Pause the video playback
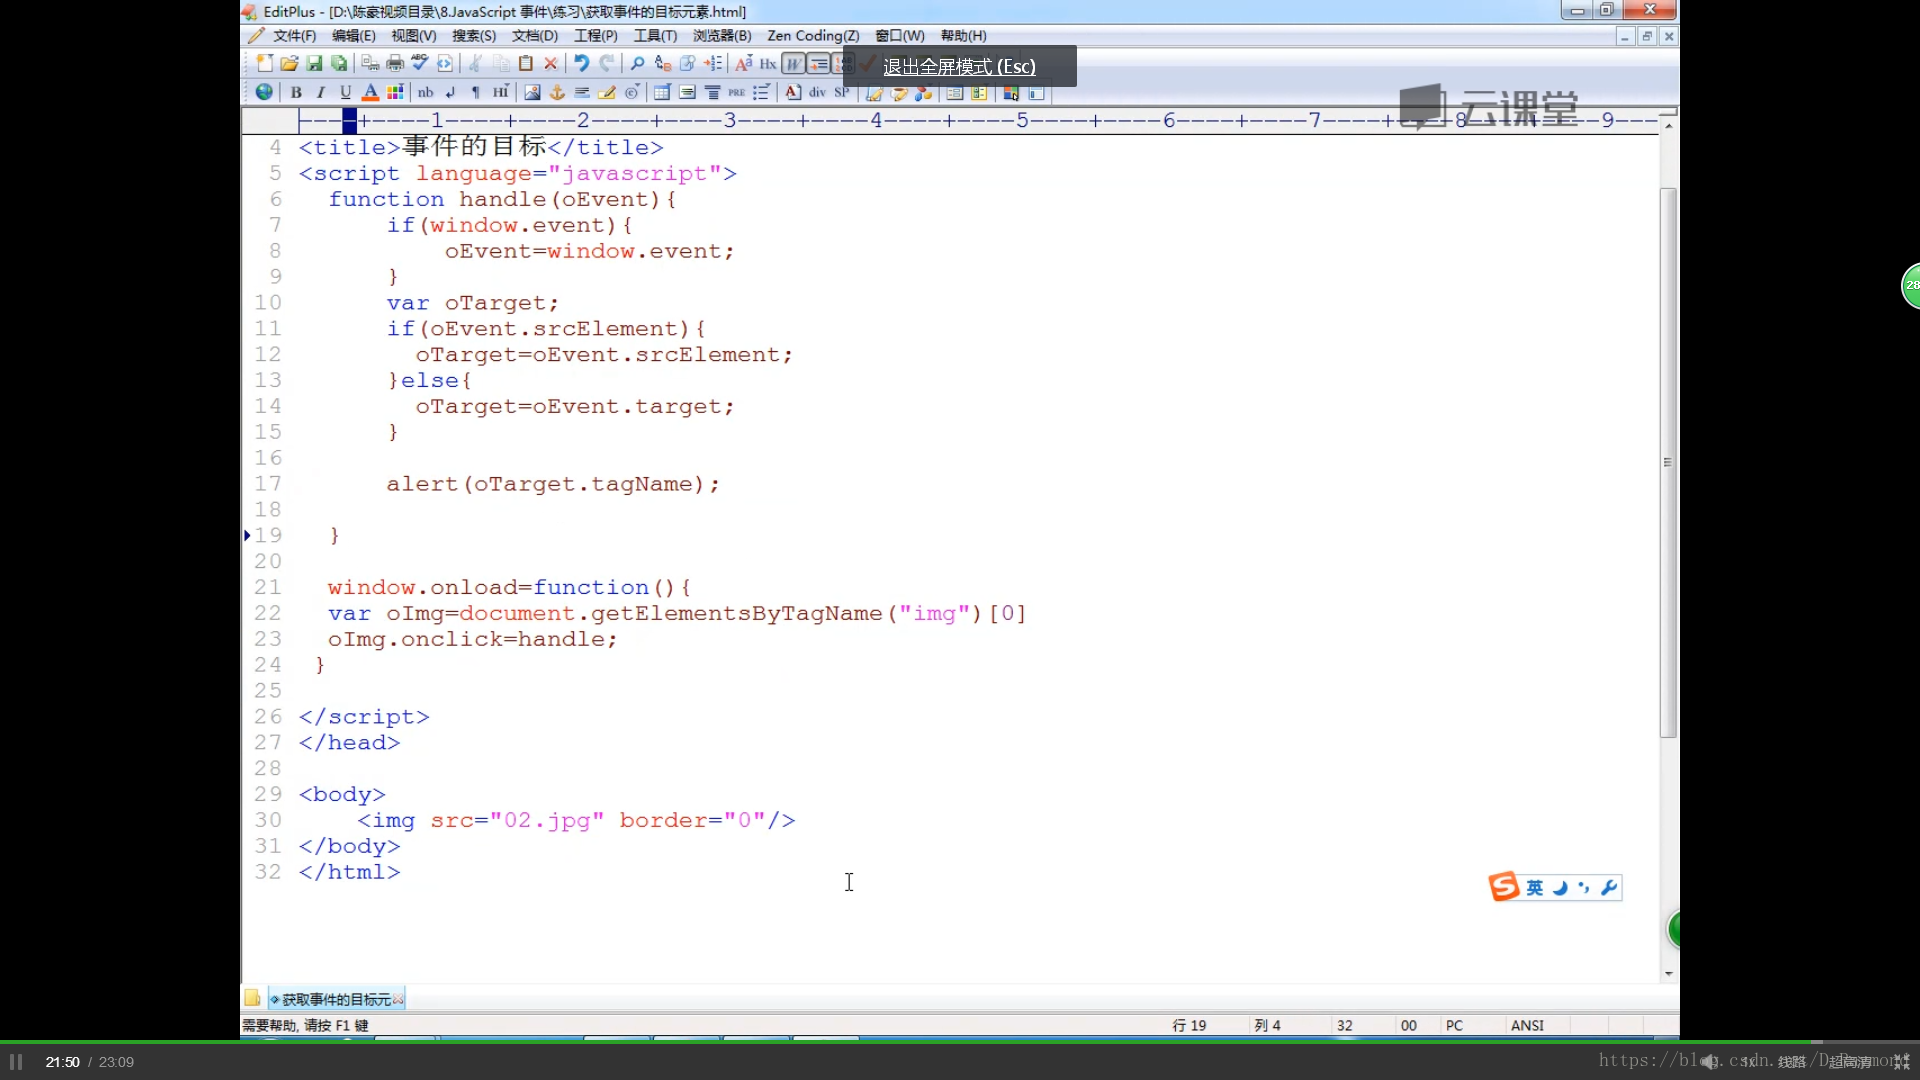Image resolution: width=1920 pixels, height=1080 pixels. click(x=16, y=1062)
